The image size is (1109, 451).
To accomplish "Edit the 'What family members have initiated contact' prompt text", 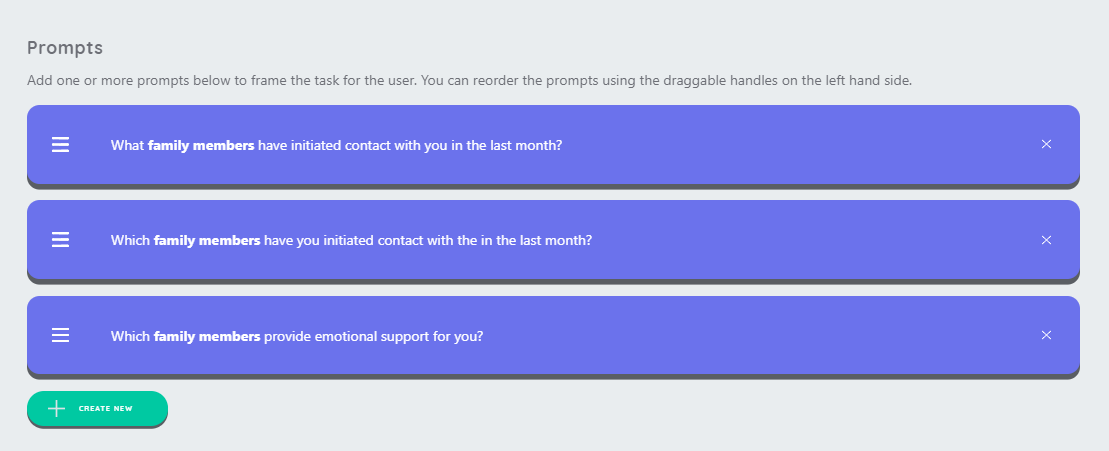I will tap(336, 145).
